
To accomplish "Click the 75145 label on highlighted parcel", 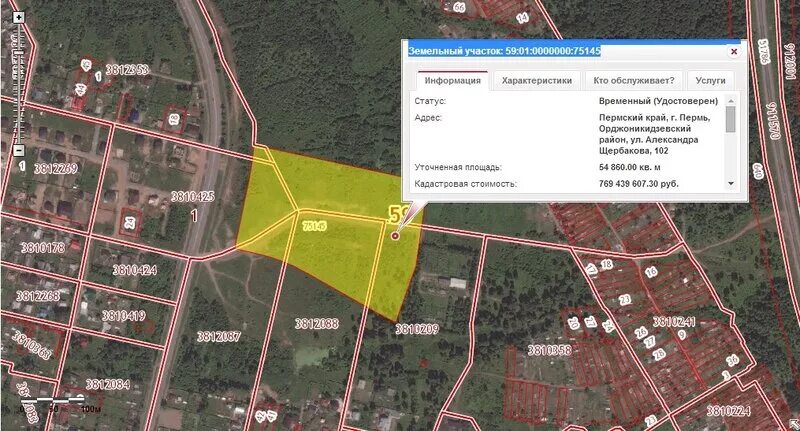I will [x=314, y=226].
